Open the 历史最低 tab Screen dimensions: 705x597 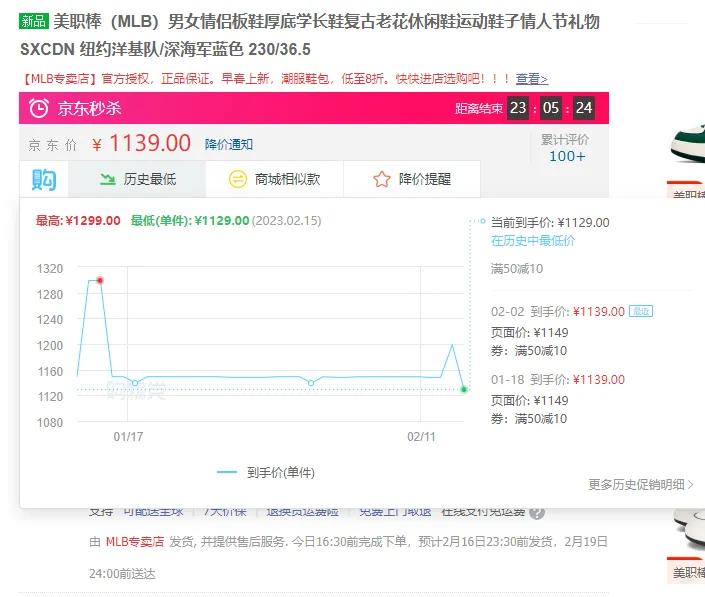click(137, 179)
